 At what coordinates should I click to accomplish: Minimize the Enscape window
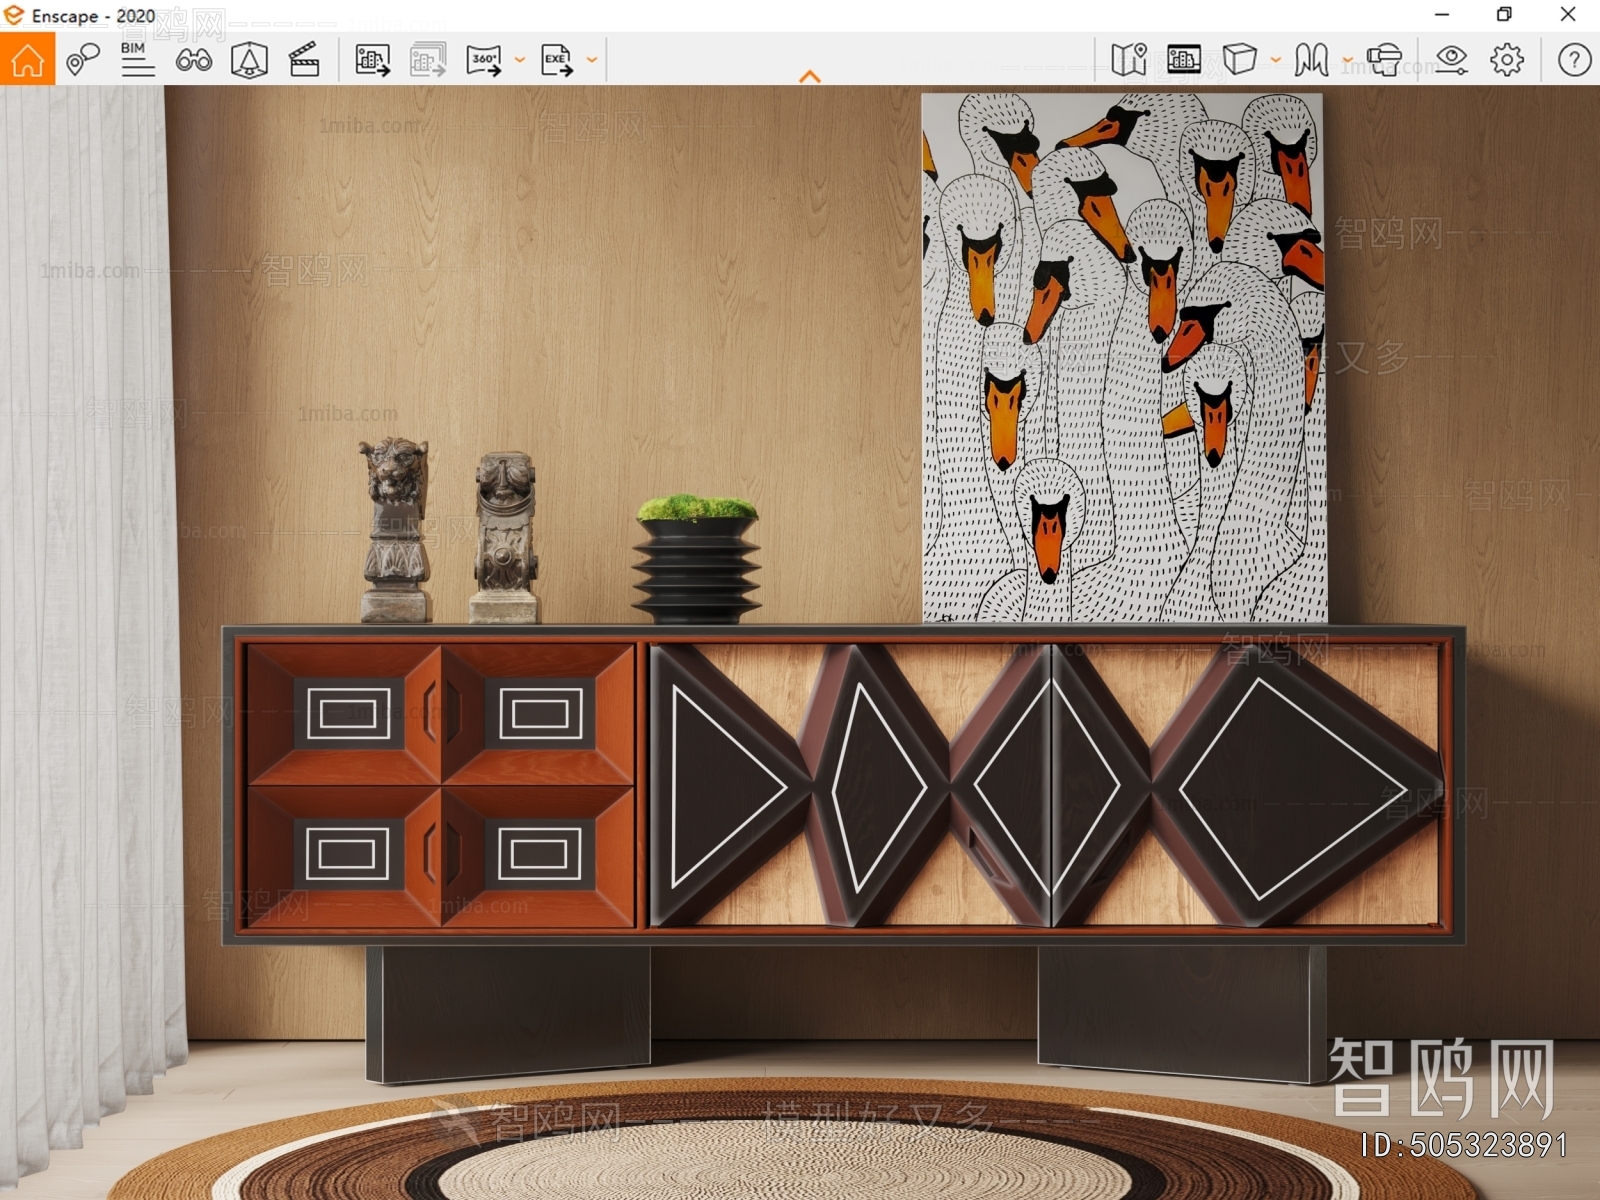coord(1442,15)
